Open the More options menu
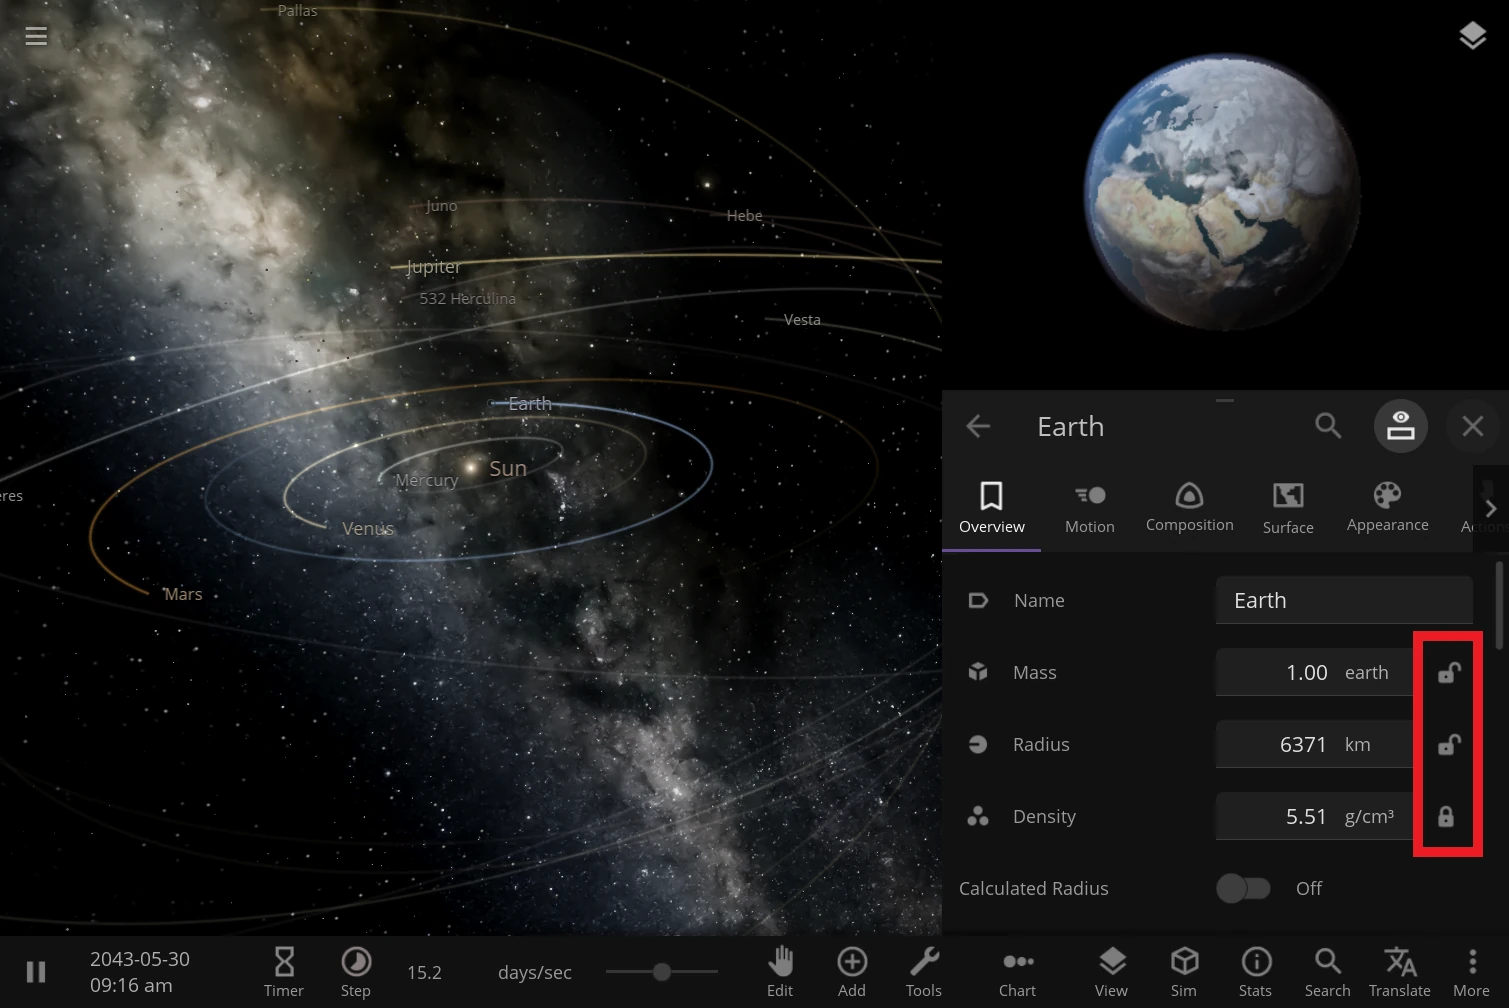Image resolution: width=1509 pixels, height=1008 pixels. pyautogui.click(x=1472, y=972)
